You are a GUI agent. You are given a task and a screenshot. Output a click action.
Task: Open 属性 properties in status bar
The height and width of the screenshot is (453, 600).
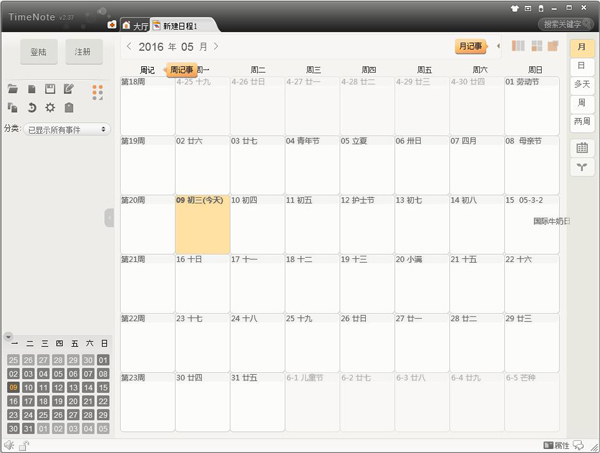coord(557,445)
